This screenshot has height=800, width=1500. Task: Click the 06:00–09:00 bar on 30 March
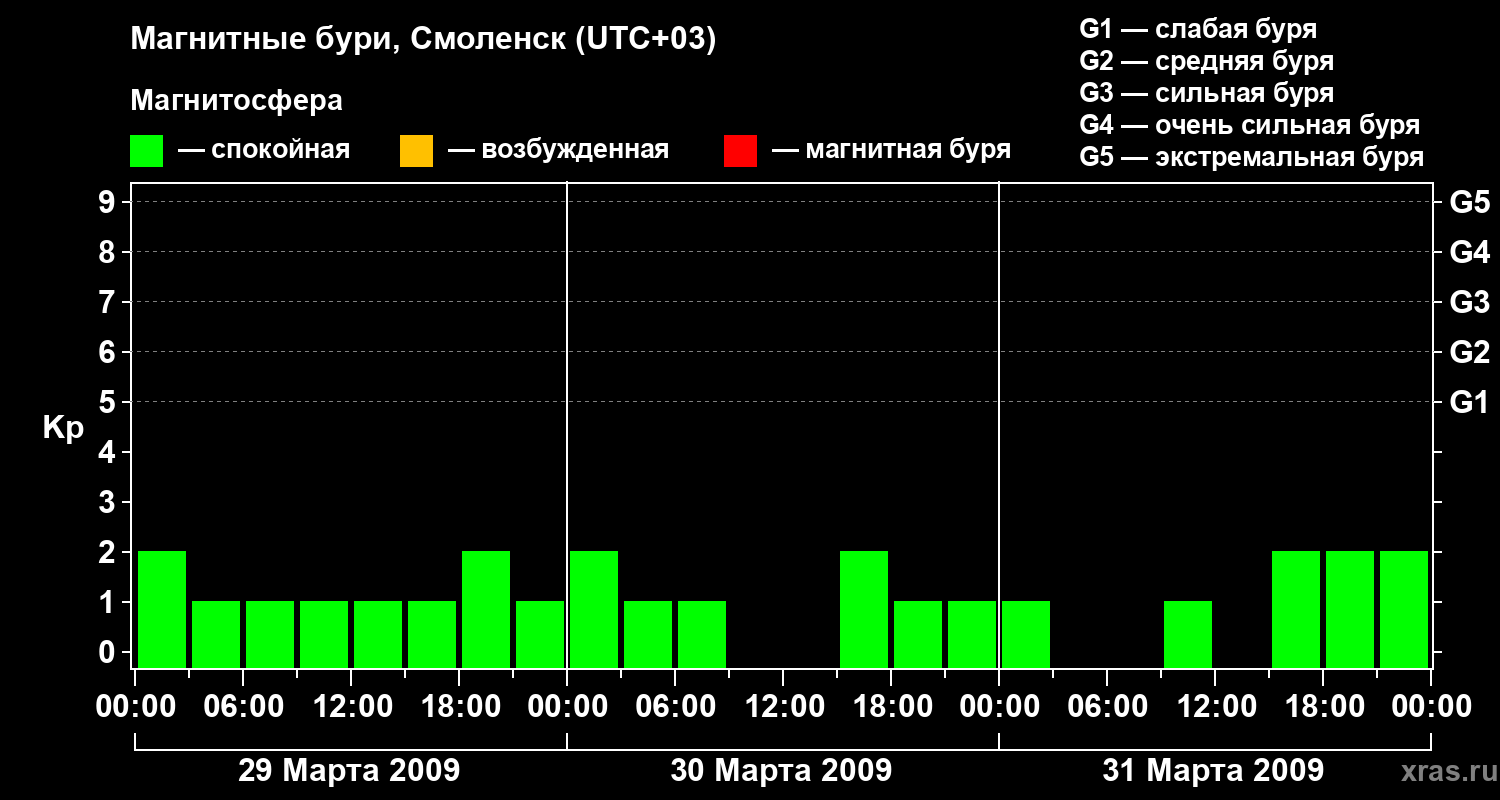tap(702, 634)
